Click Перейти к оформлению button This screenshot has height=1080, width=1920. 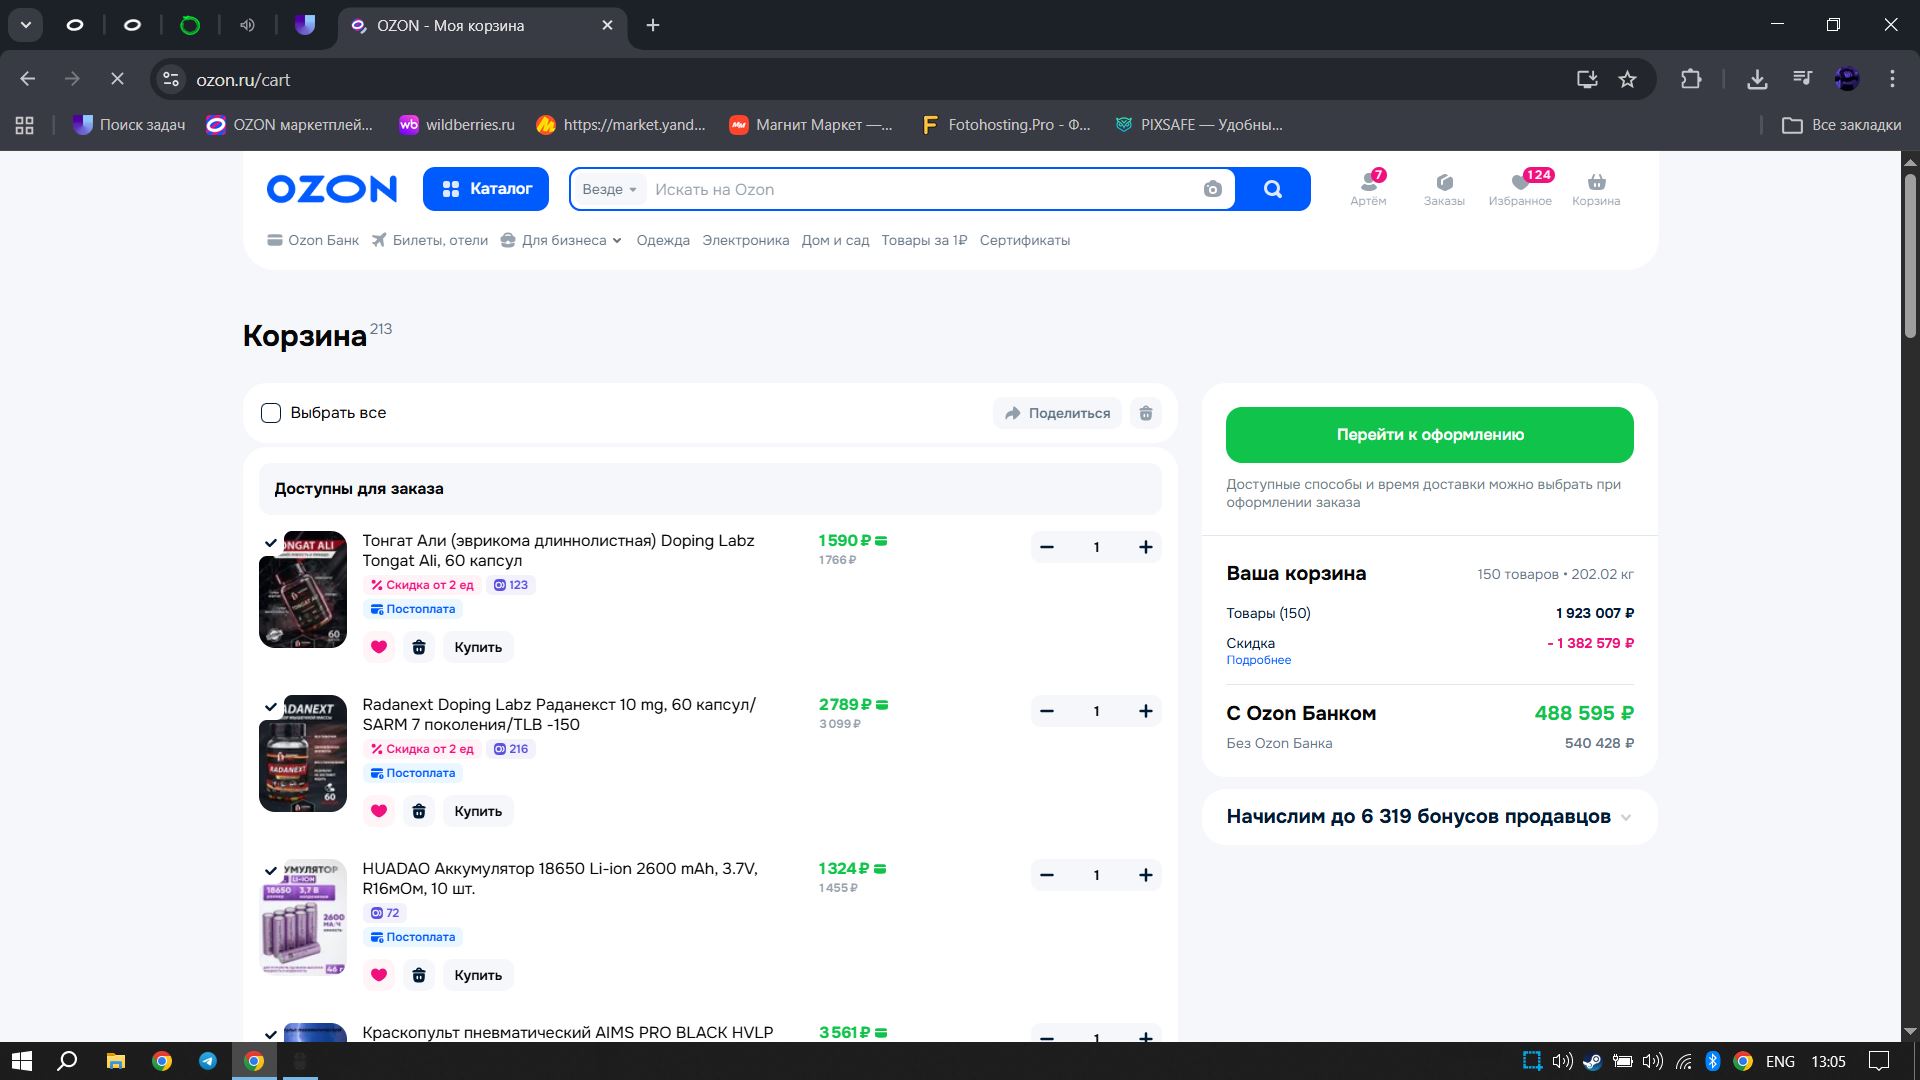pyautogui.click(x=1429, y=435)
